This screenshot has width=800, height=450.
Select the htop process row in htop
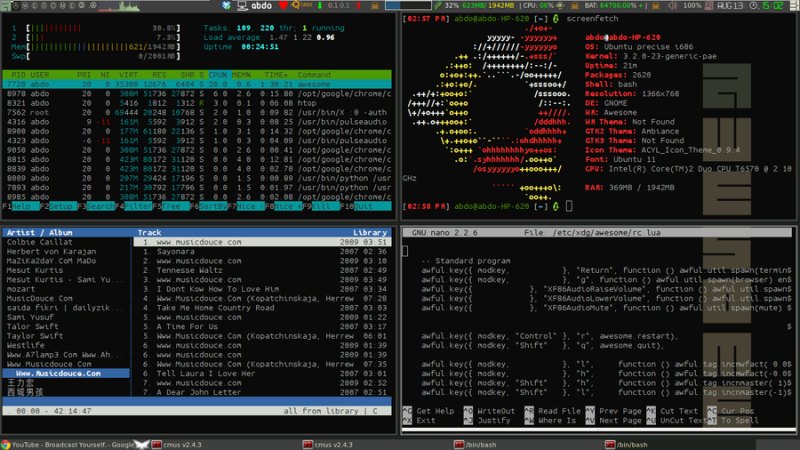(197, 103)
